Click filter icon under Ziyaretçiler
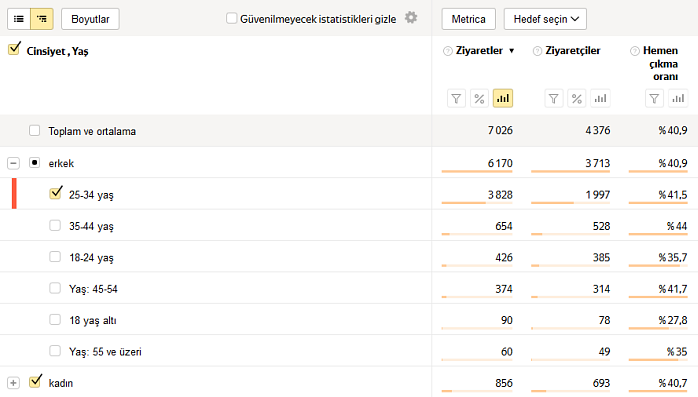The image size is (698, 397). pyautogui.click(x=554, y=98)
